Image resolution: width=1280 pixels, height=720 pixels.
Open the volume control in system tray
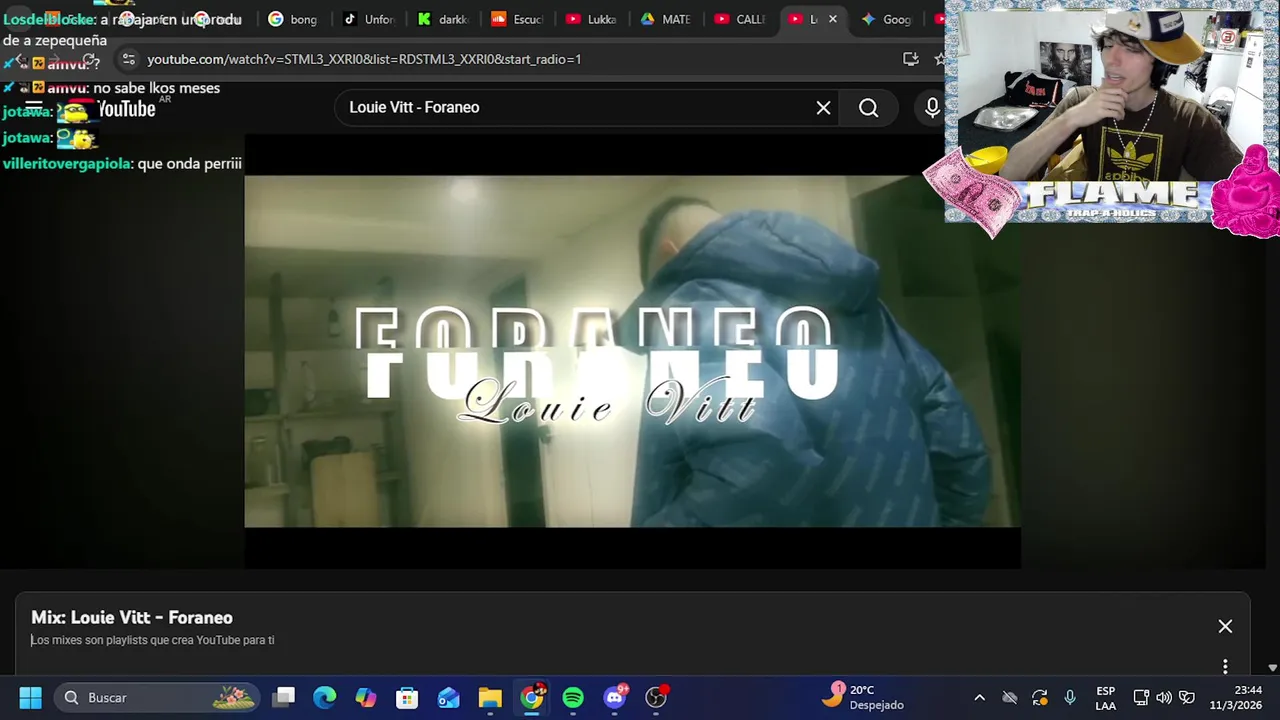(1164, 697)
